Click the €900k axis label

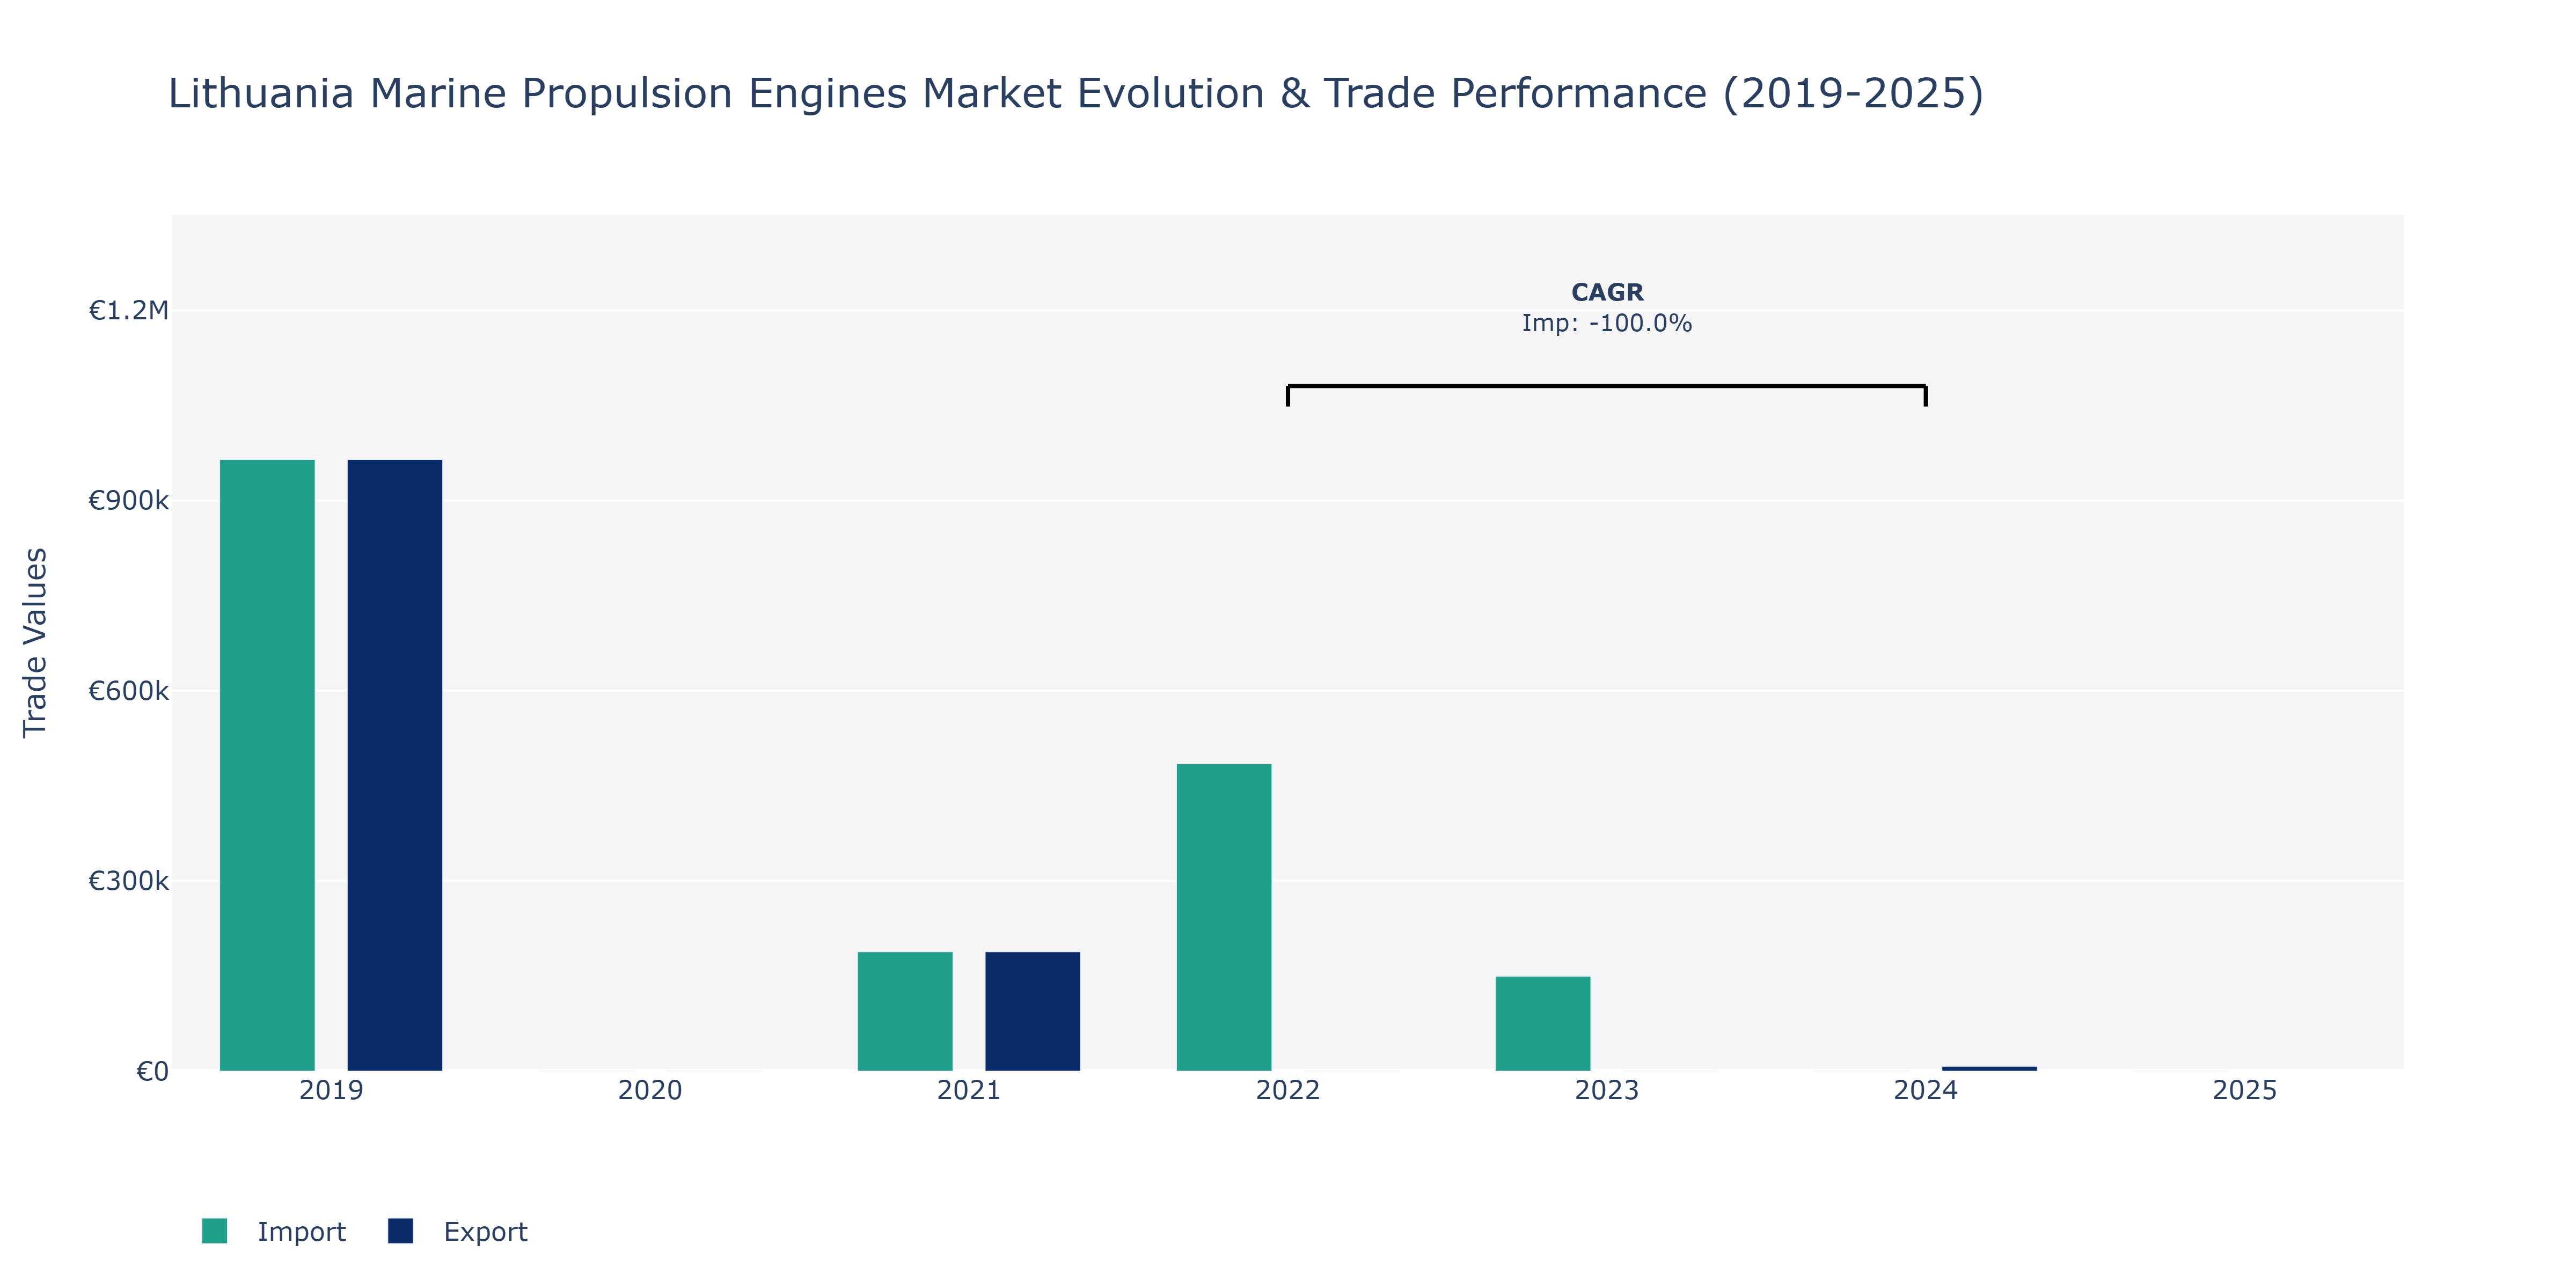(x=128, y=501)
